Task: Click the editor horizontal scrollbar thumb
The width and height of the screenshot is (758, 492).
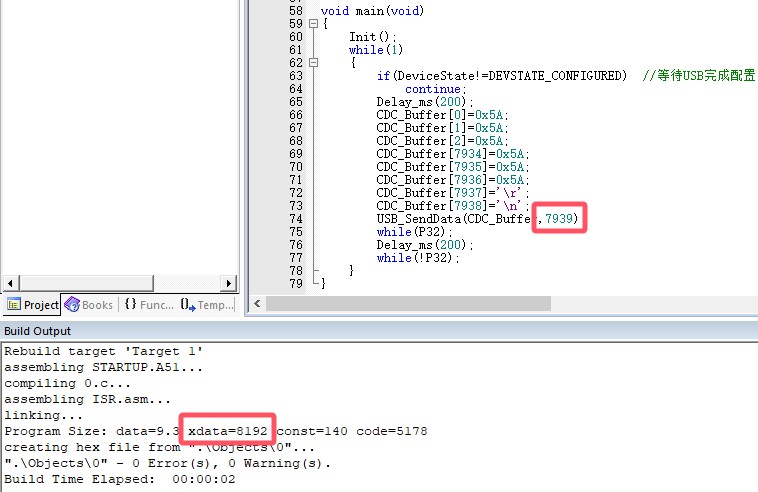Action: click(x=408, y=304)
